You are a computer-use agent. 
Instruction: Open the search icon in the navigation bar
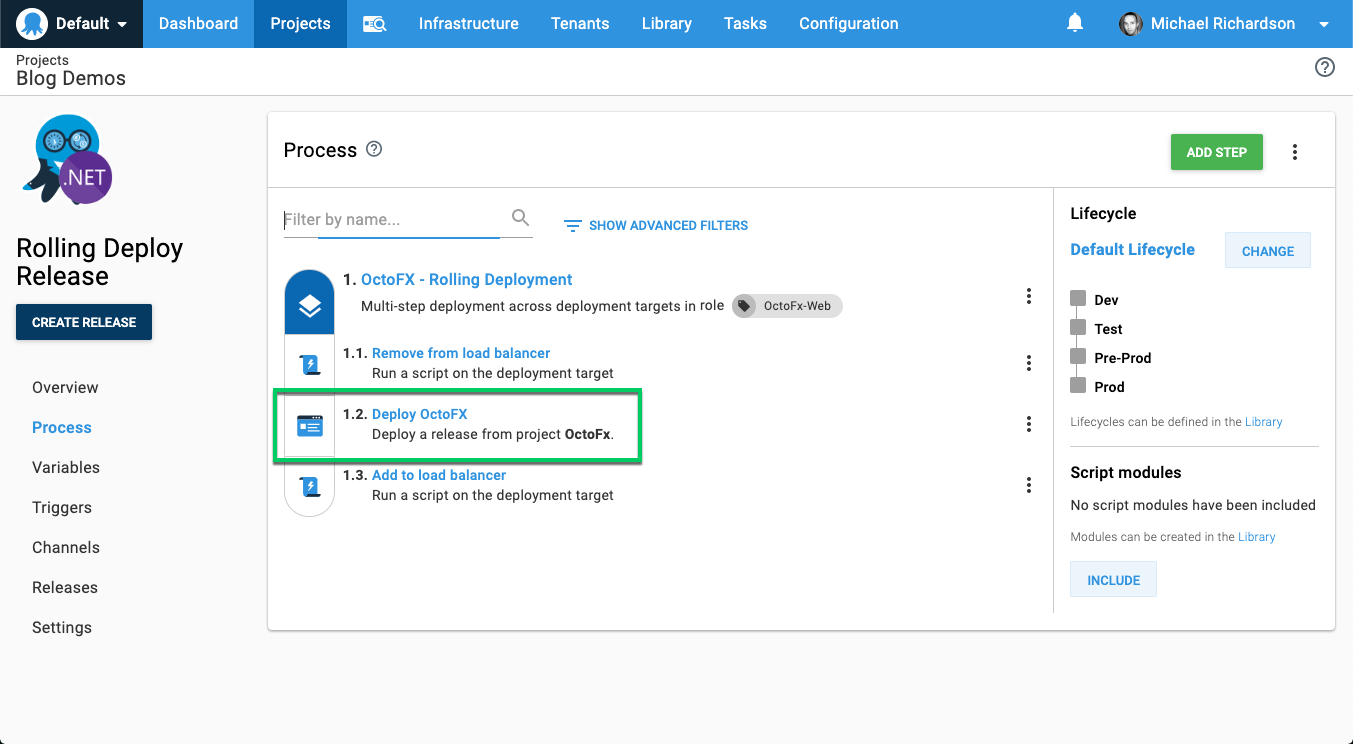tap(374, 23)
